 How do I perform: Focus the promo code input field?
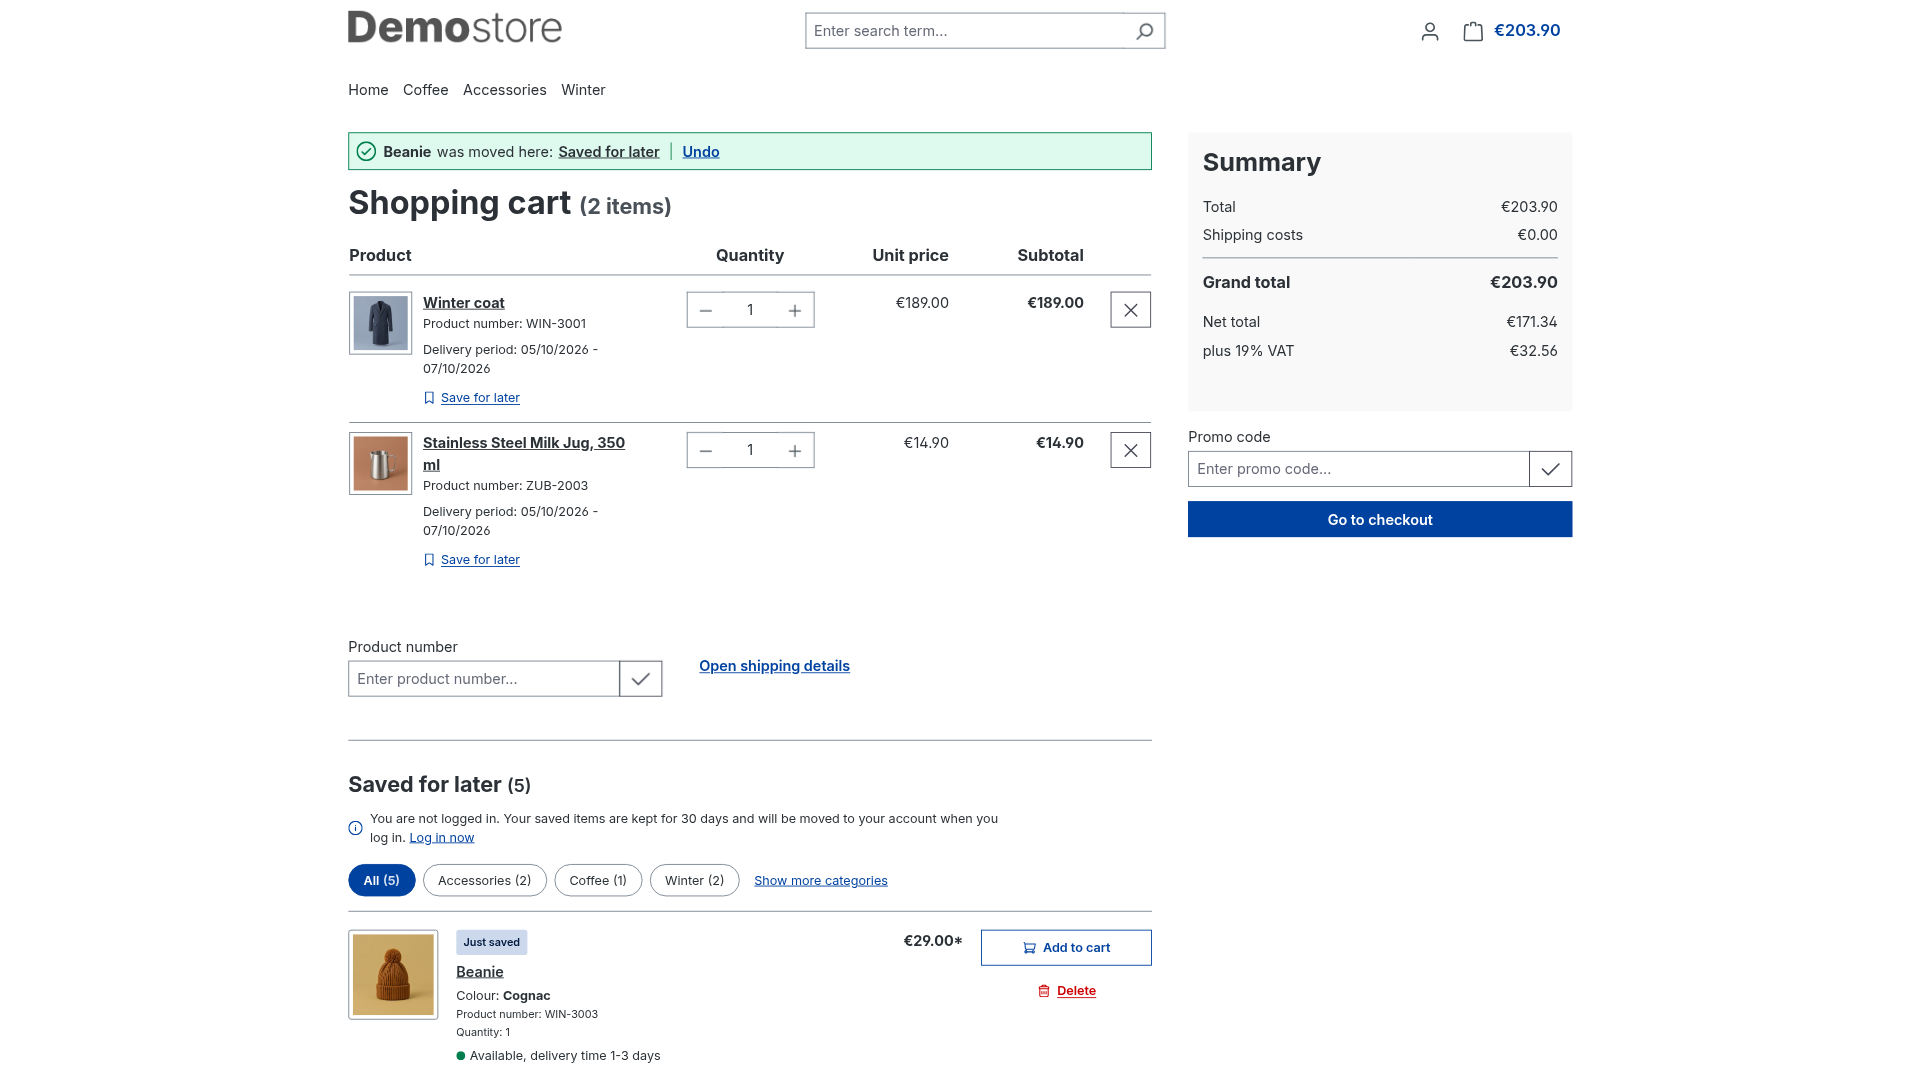pos(1358,469)
